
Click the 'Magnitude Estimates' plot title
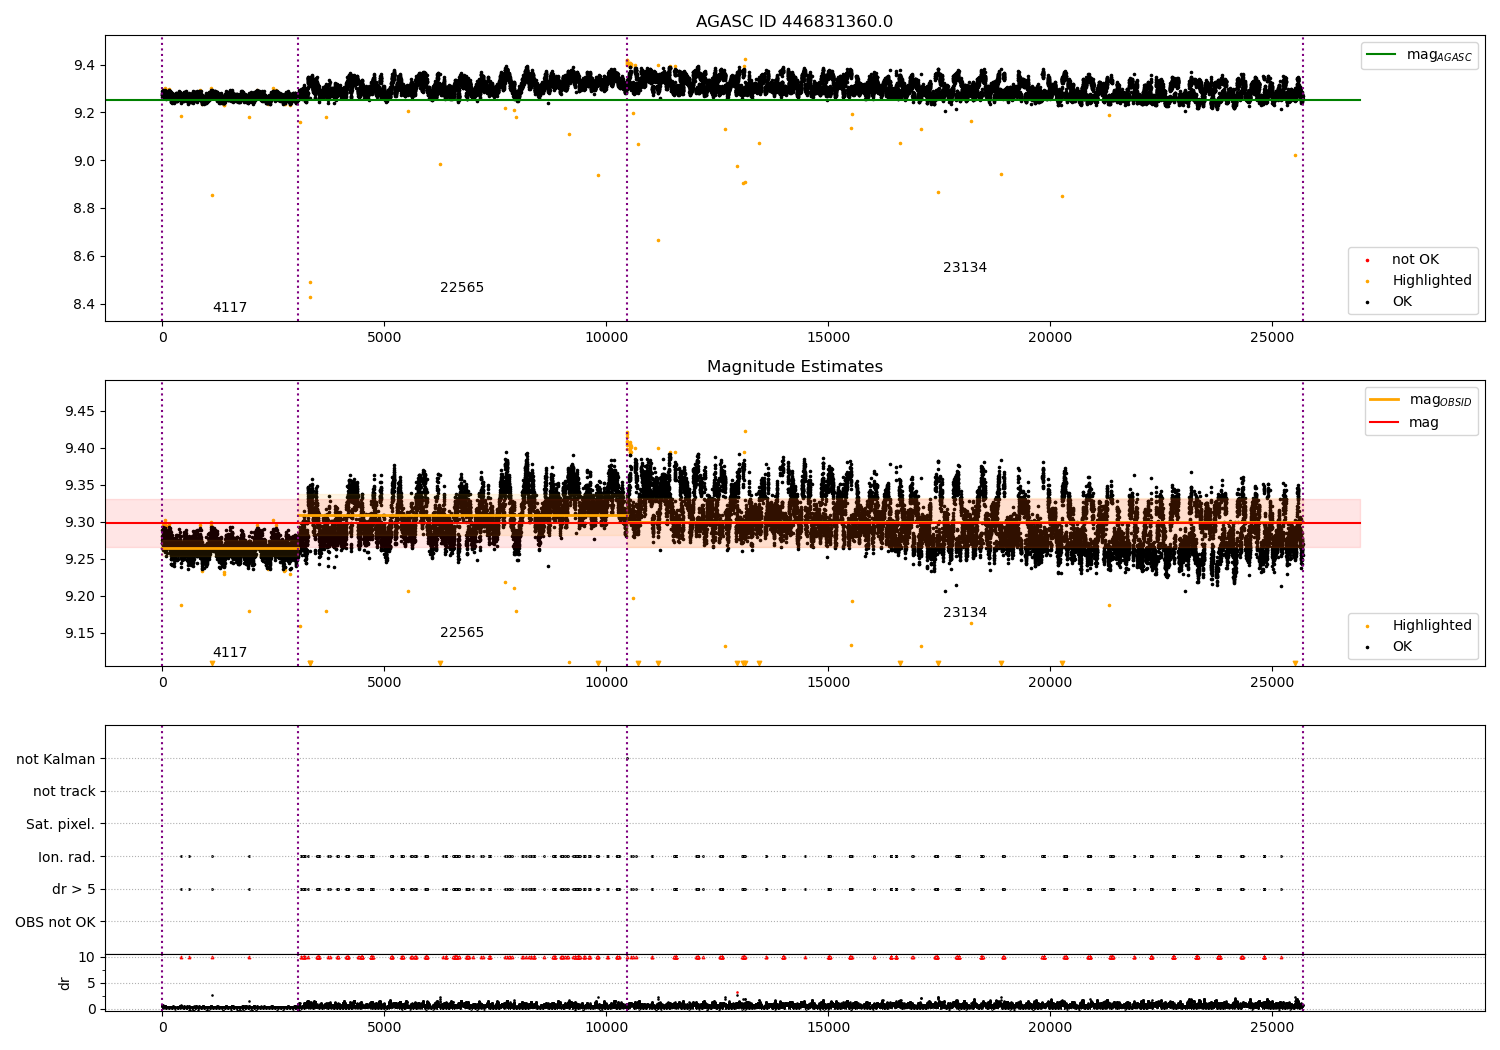click(x=794, y=367)
